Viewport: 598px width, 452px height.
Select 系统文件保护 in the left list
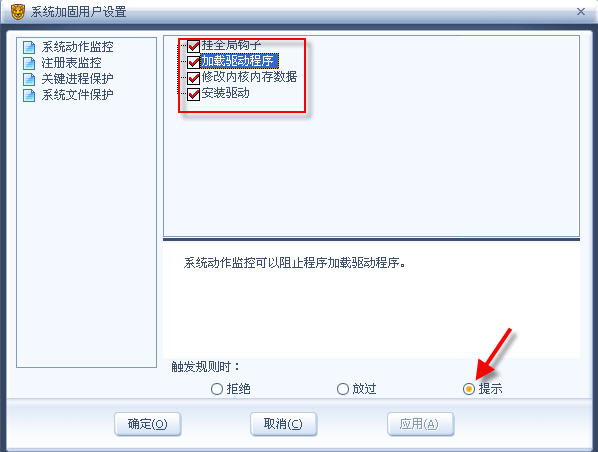(77, 95)
